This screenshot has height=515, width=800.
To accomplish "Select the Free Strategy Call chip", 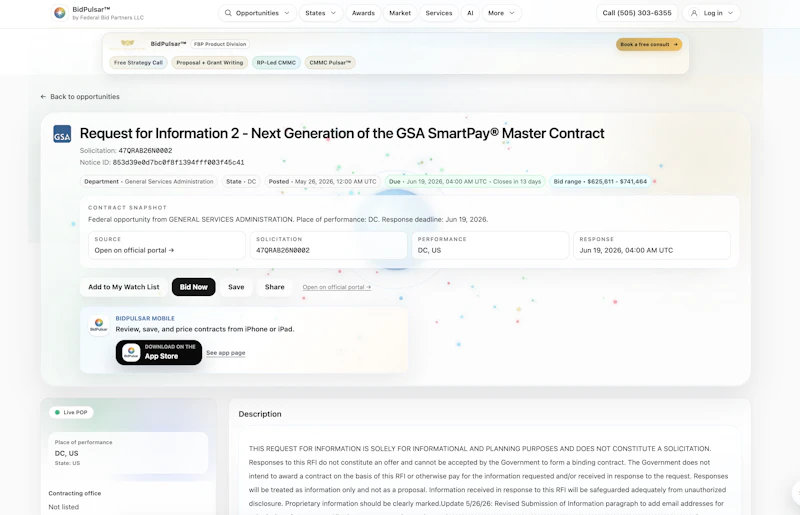I will [138, 63].
